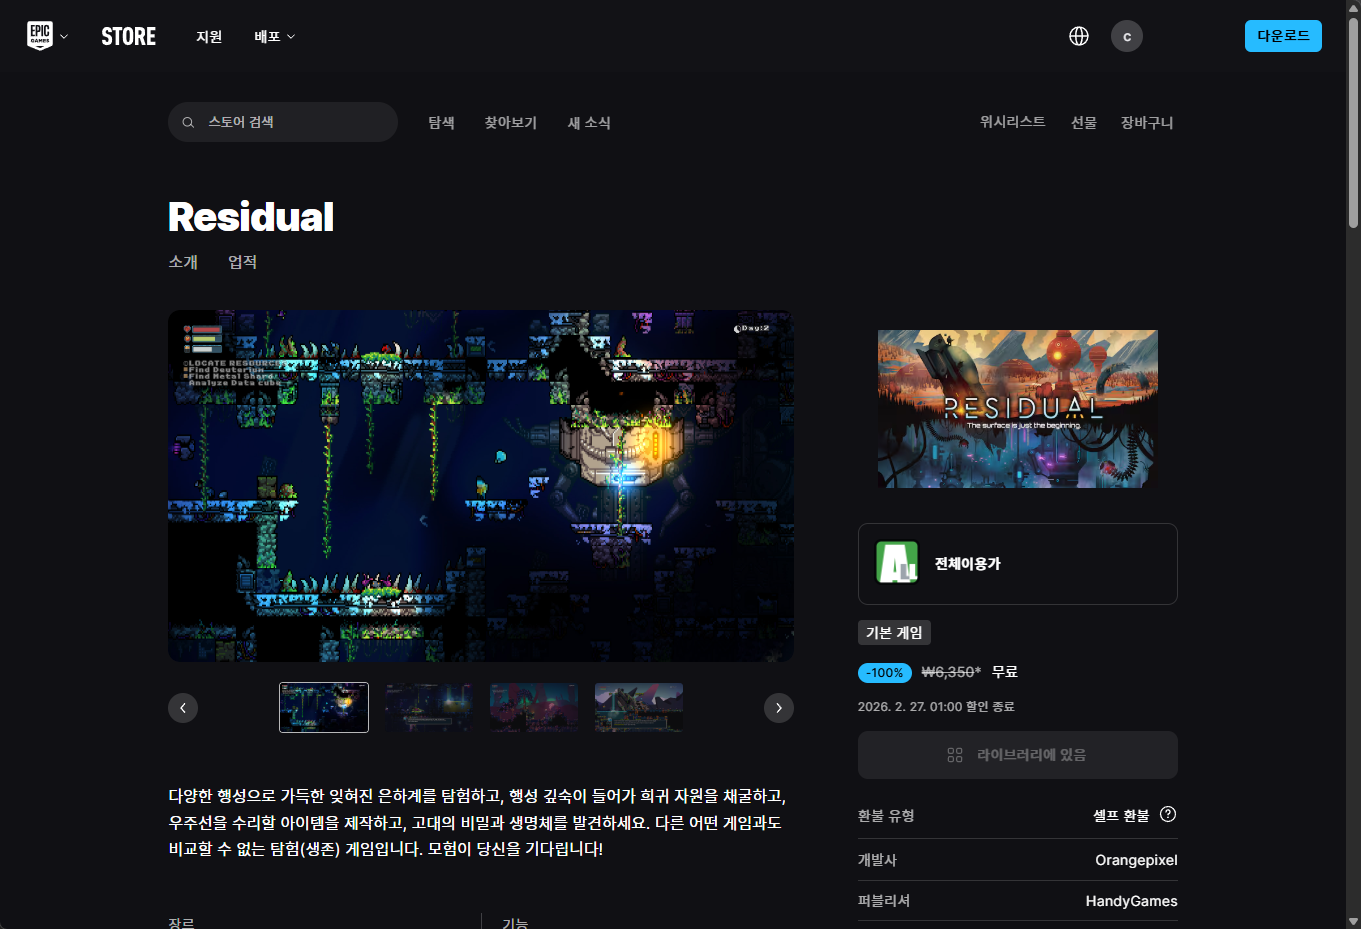Open the 장바구니 cart link
The image size is (1361, 929).
coord(1147,122)
